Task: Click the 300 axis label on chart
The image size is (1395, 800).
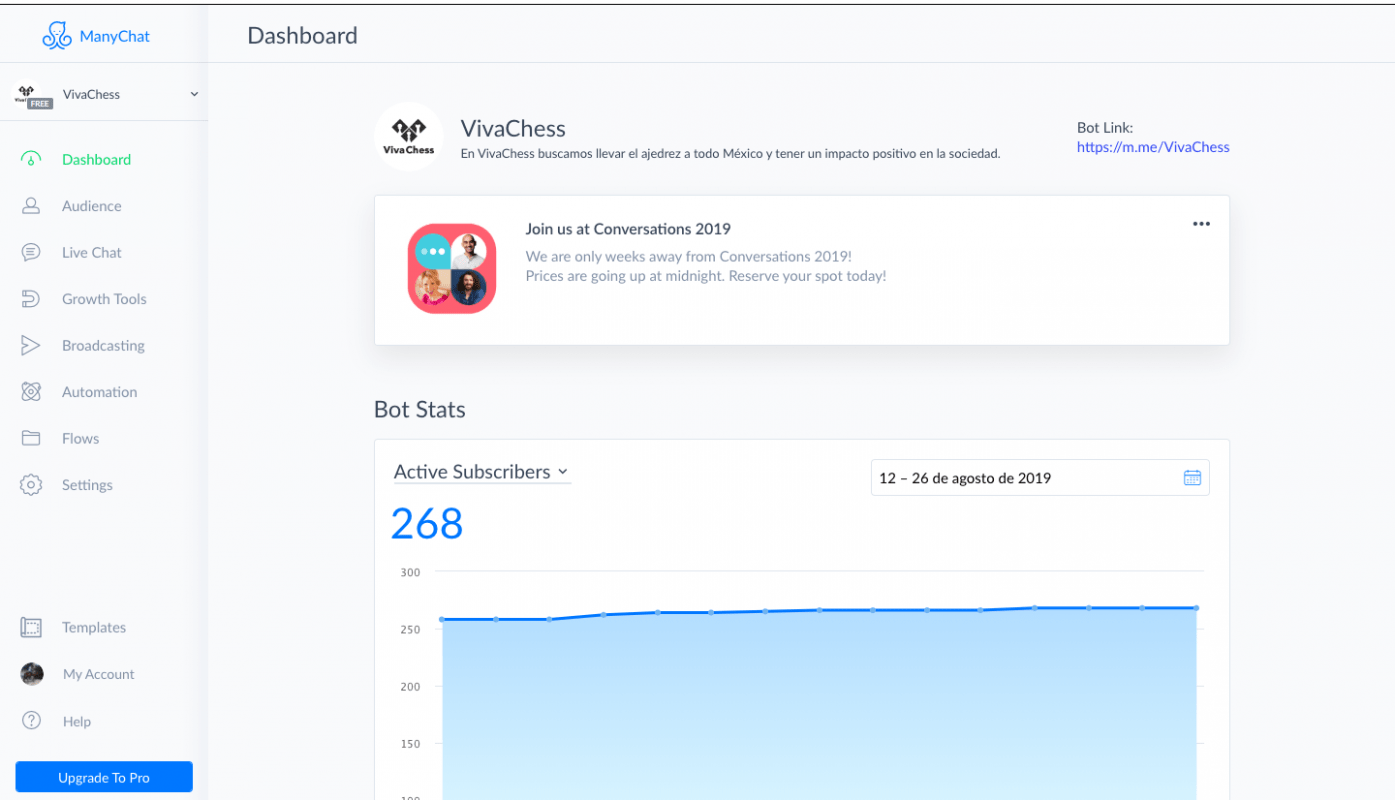Action: pos(411,573)
